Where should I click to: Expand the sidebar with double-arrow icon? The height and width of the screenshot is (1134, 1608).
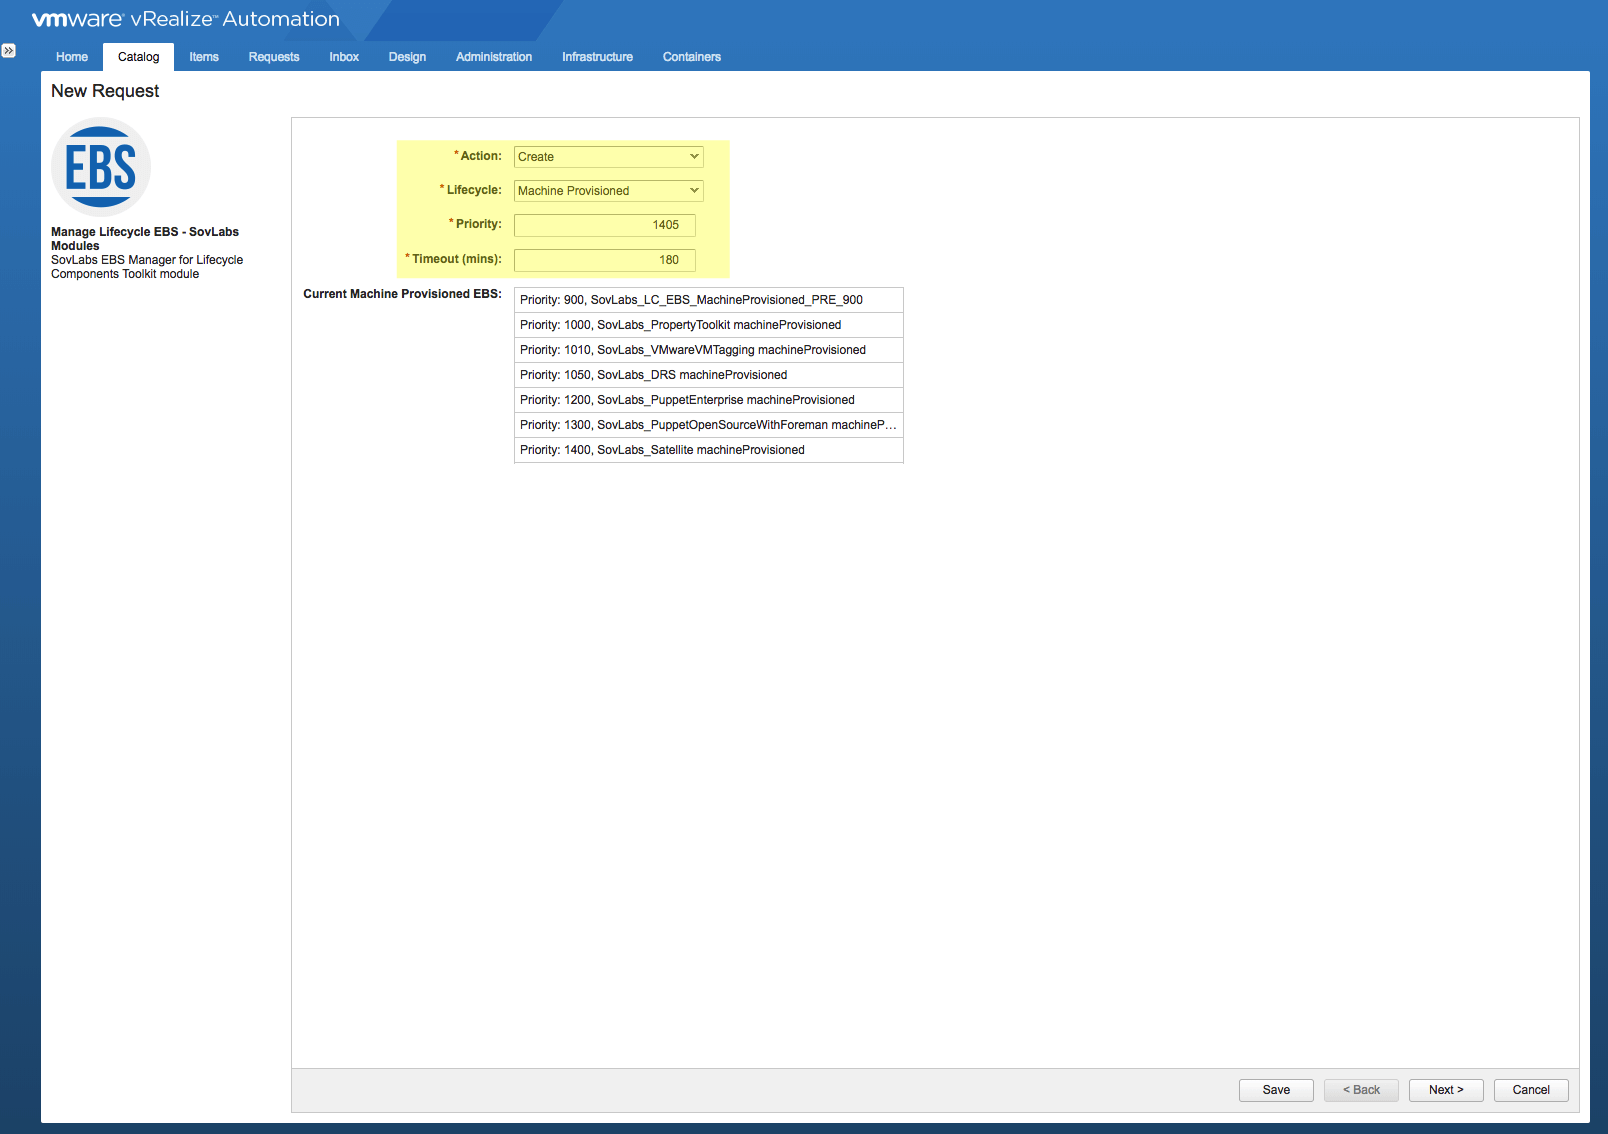click(x=9, y=50)
